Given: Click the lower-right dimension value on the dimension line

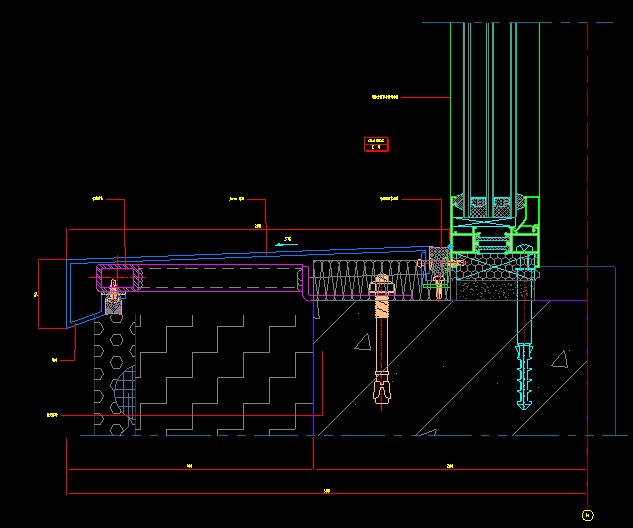Looking at the screenshot, I should click(x=449, y=466).
